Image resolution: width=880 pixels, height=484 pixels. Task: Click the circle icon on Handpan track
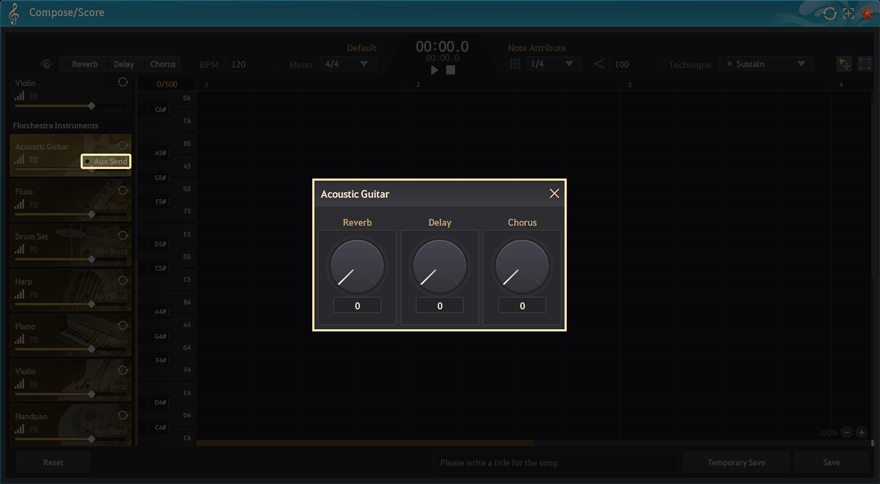click(122, 415)
